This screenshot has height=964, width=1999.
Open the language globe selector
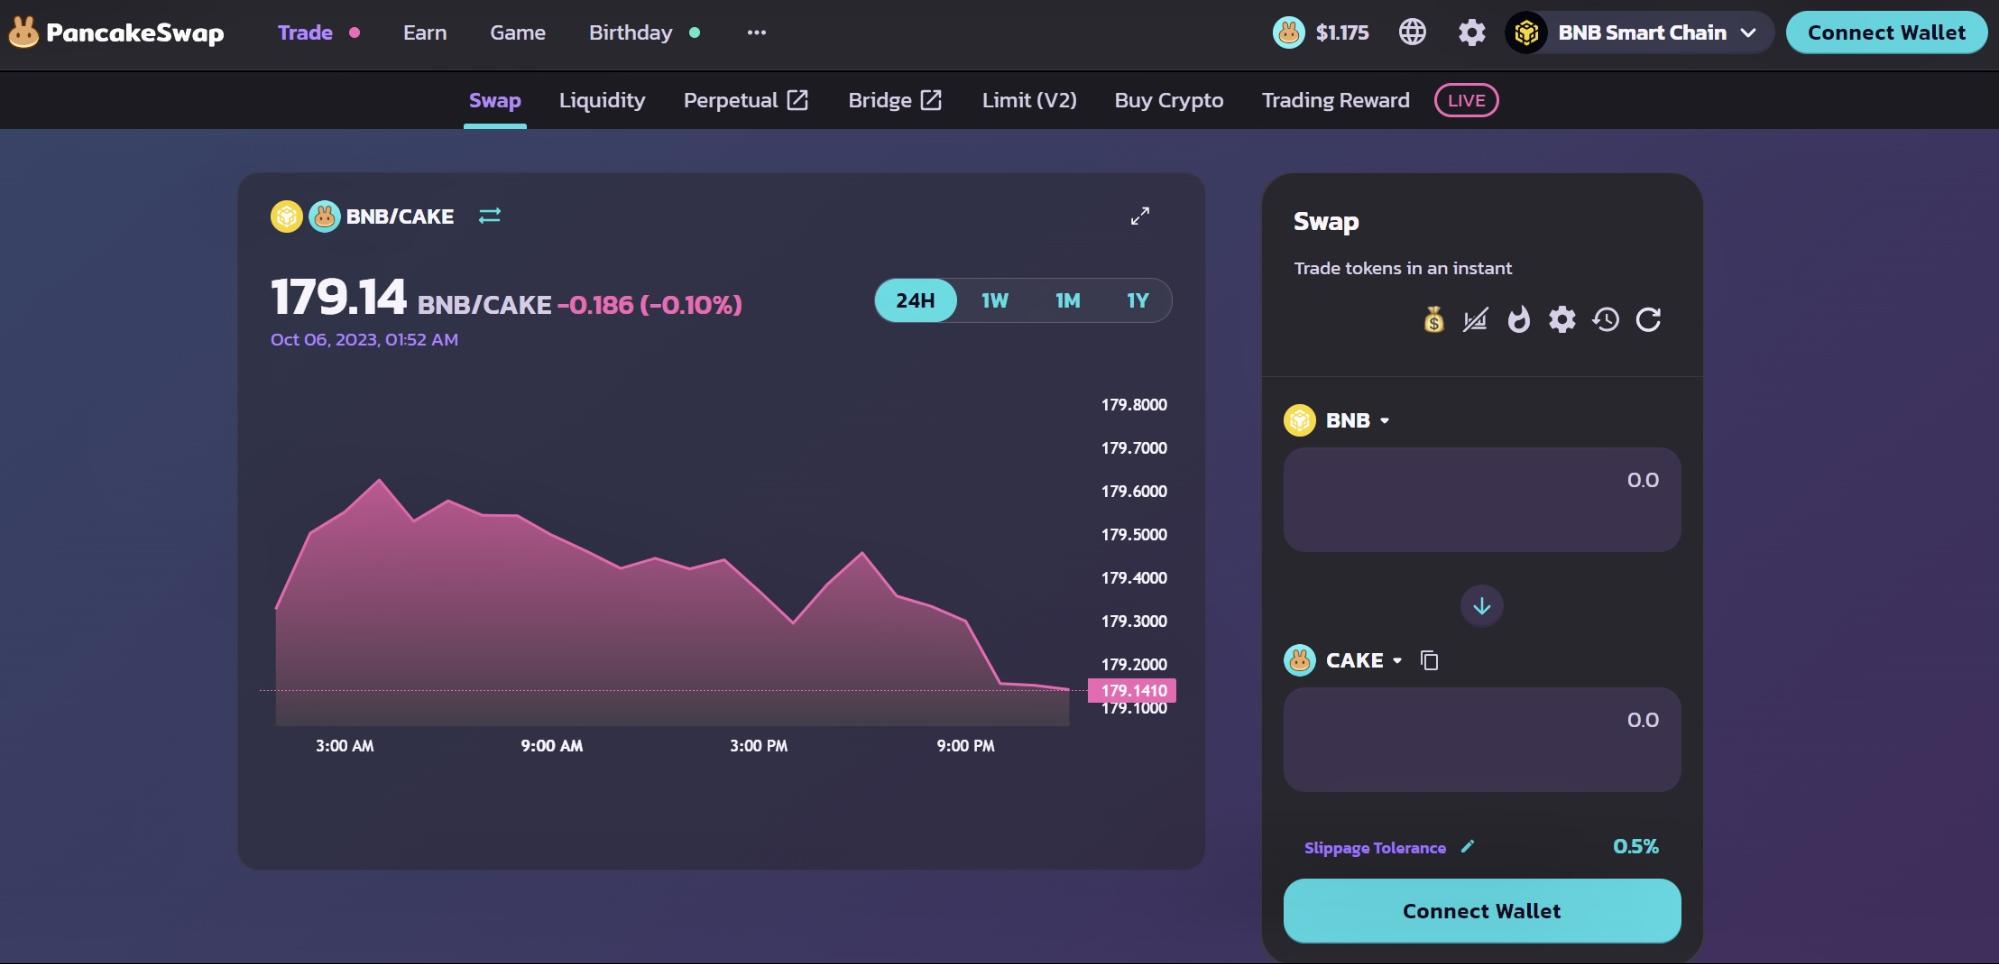1412,32
